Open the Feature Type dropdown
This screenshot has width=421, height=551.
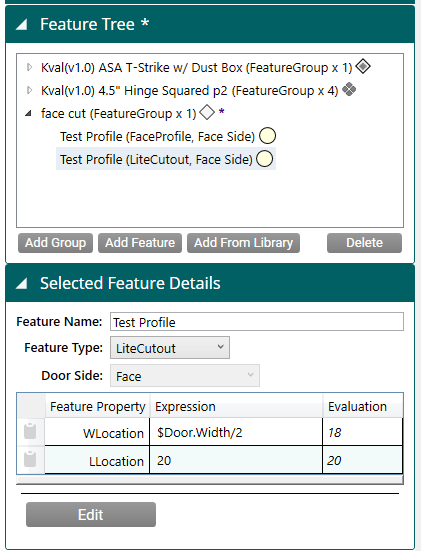pos(170,348)
